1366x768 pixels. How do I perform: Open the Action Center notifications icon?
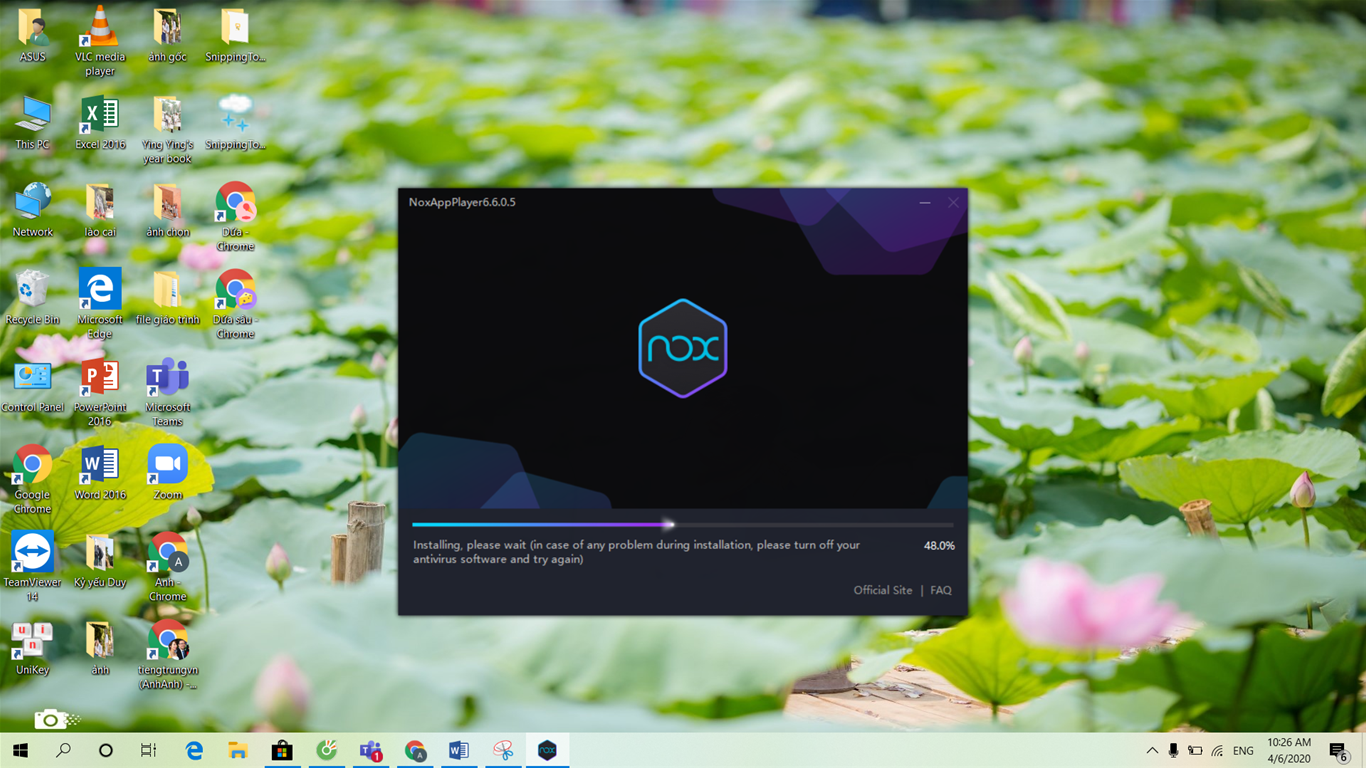1338,750
